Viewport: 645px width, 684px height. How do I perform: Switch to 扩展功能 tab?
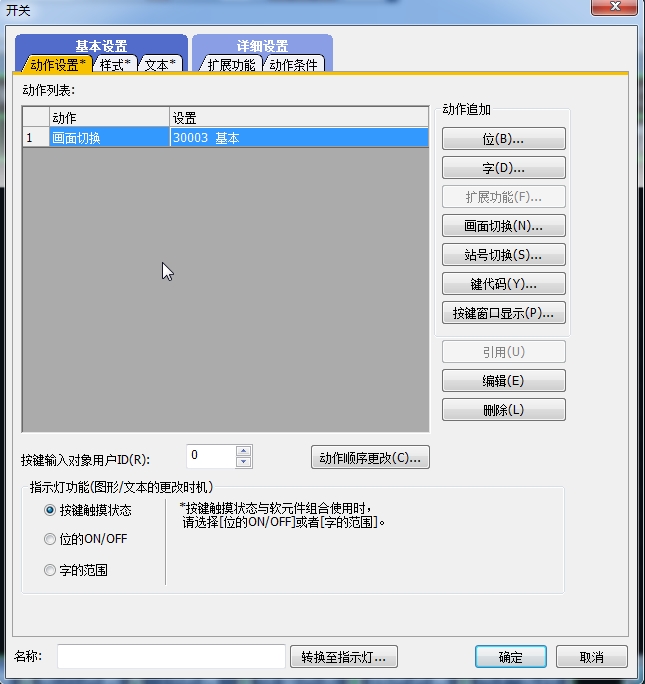231,65
